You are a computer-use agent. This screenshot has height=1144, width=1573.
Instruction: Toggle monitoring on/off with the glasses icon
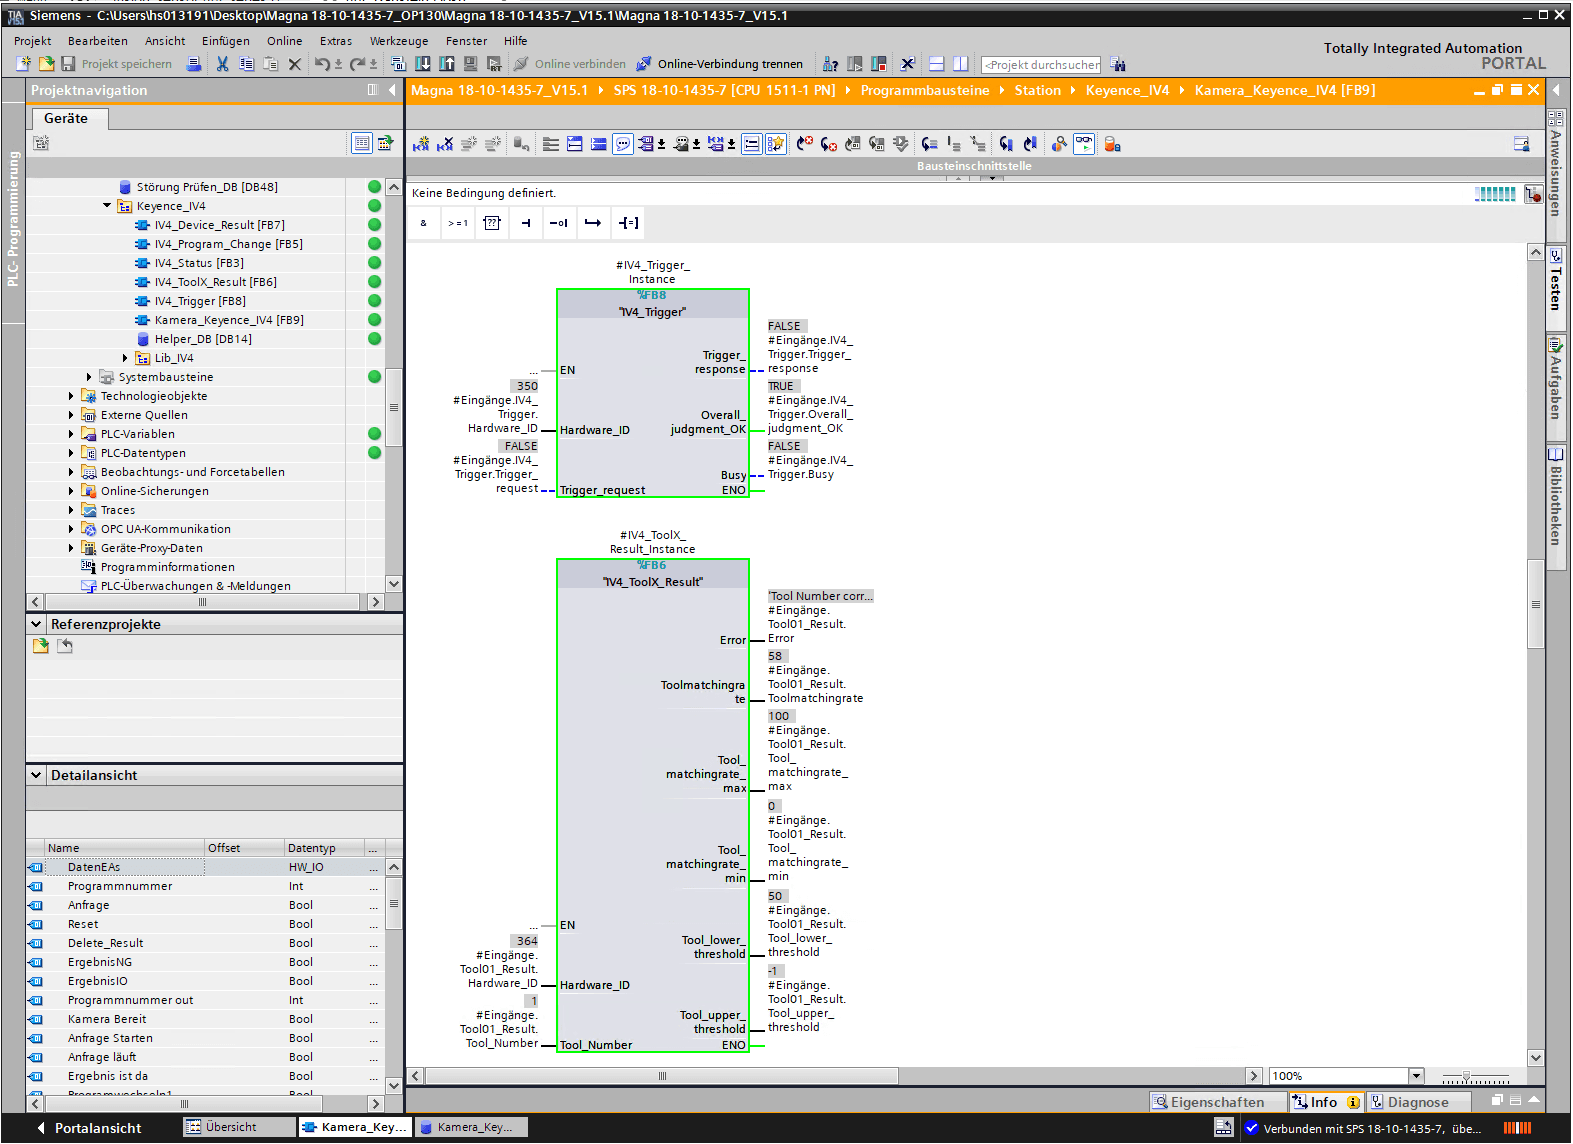click(1084, 144)
